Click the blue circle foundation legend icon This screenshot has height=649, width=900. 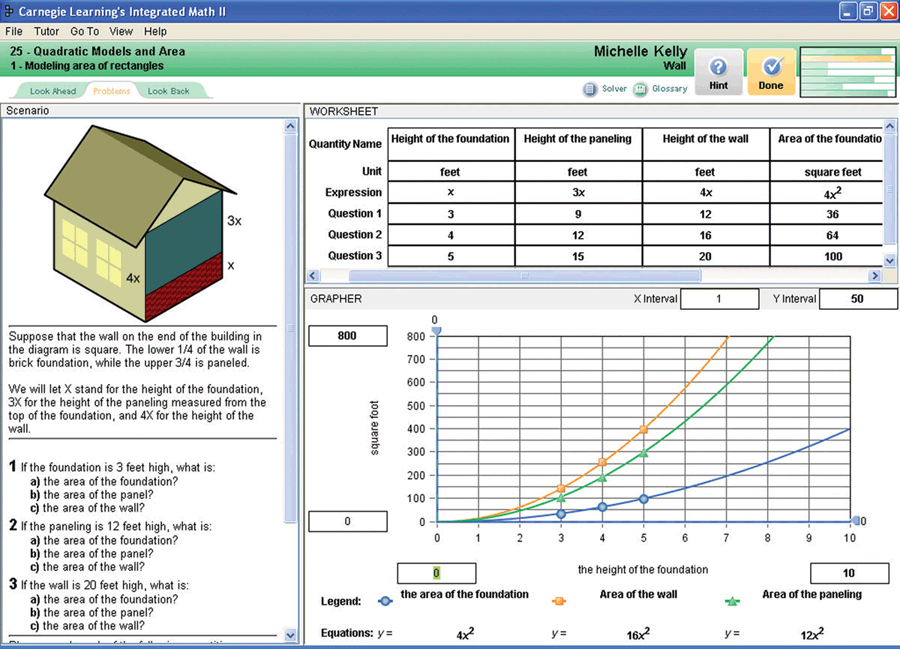(x=385, y=601)
